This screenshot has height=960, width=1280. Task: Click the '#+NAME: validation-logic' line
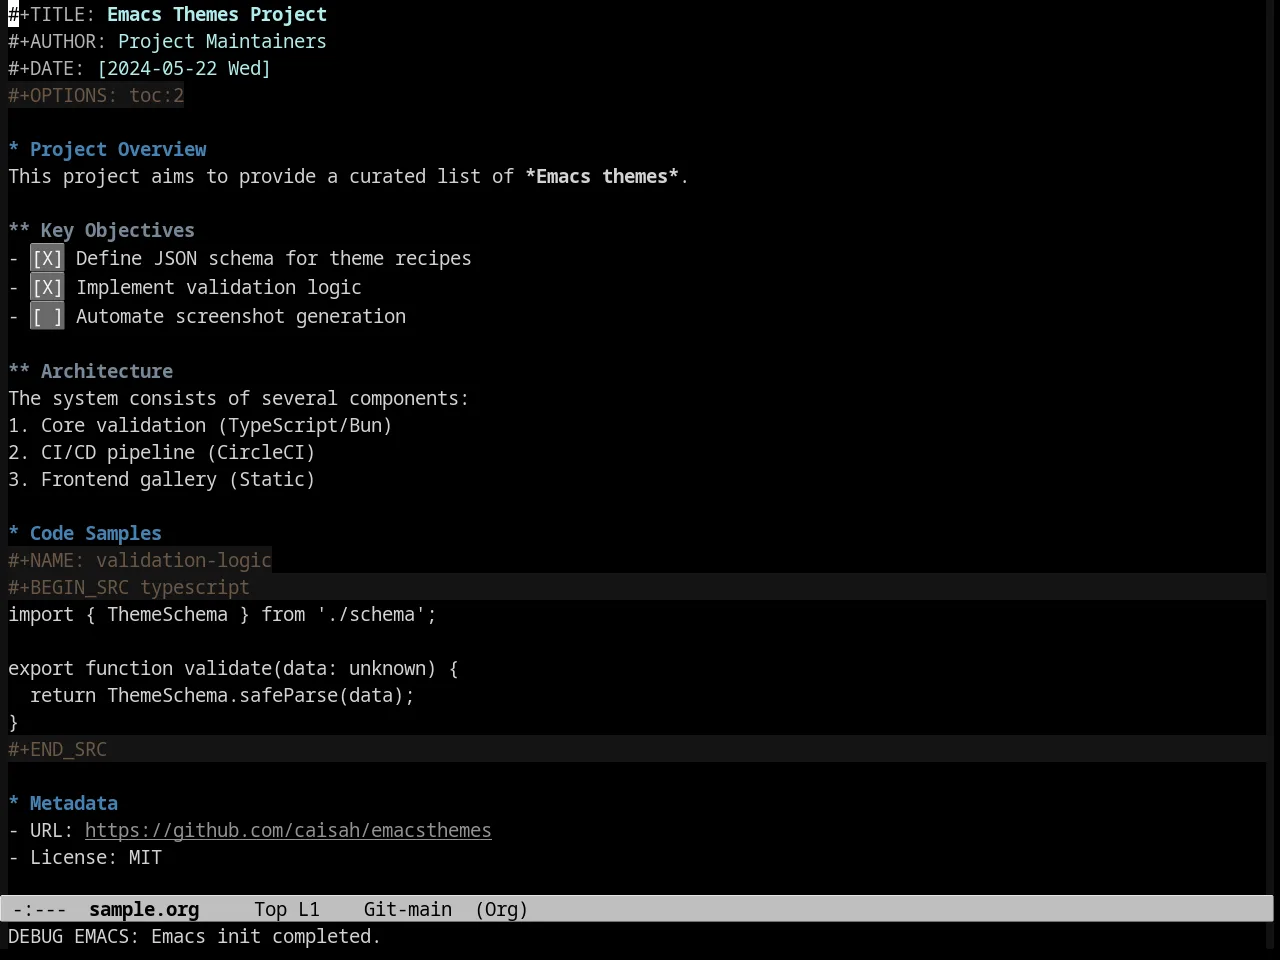click(140, 561)
